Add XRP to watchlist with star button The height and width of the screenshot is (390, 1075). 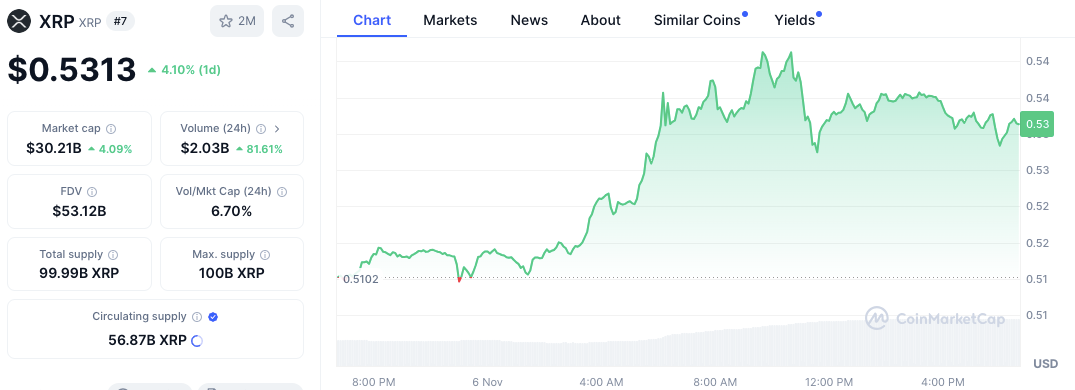(237, 21)
